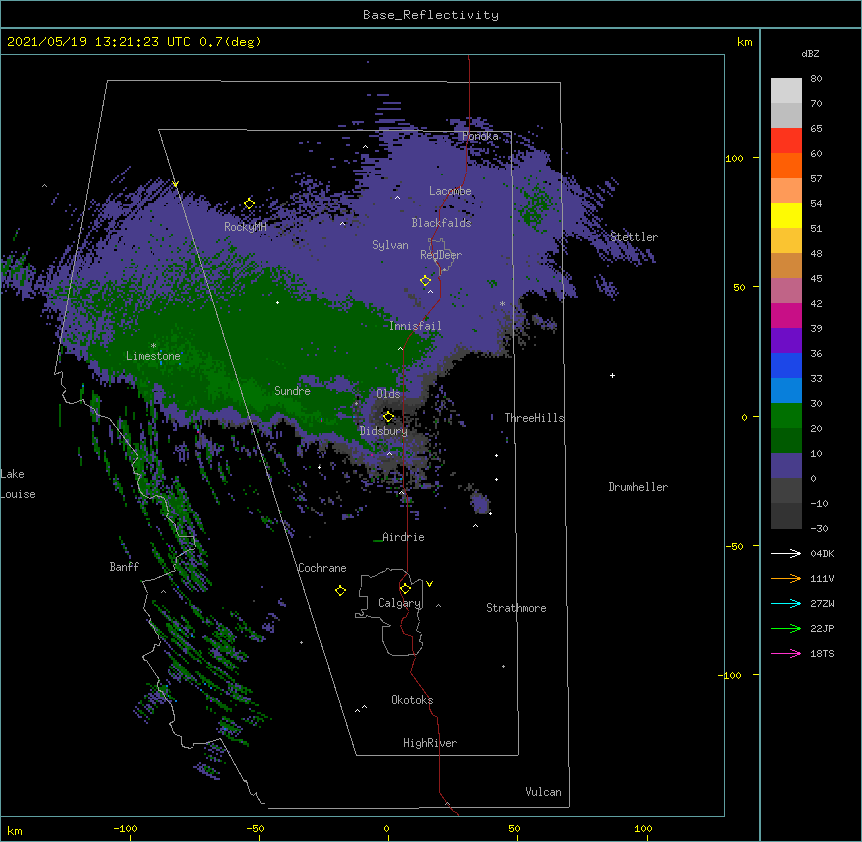862x842 pixels.
Task: Click the Ponoka city label
Action: [480, 136]
